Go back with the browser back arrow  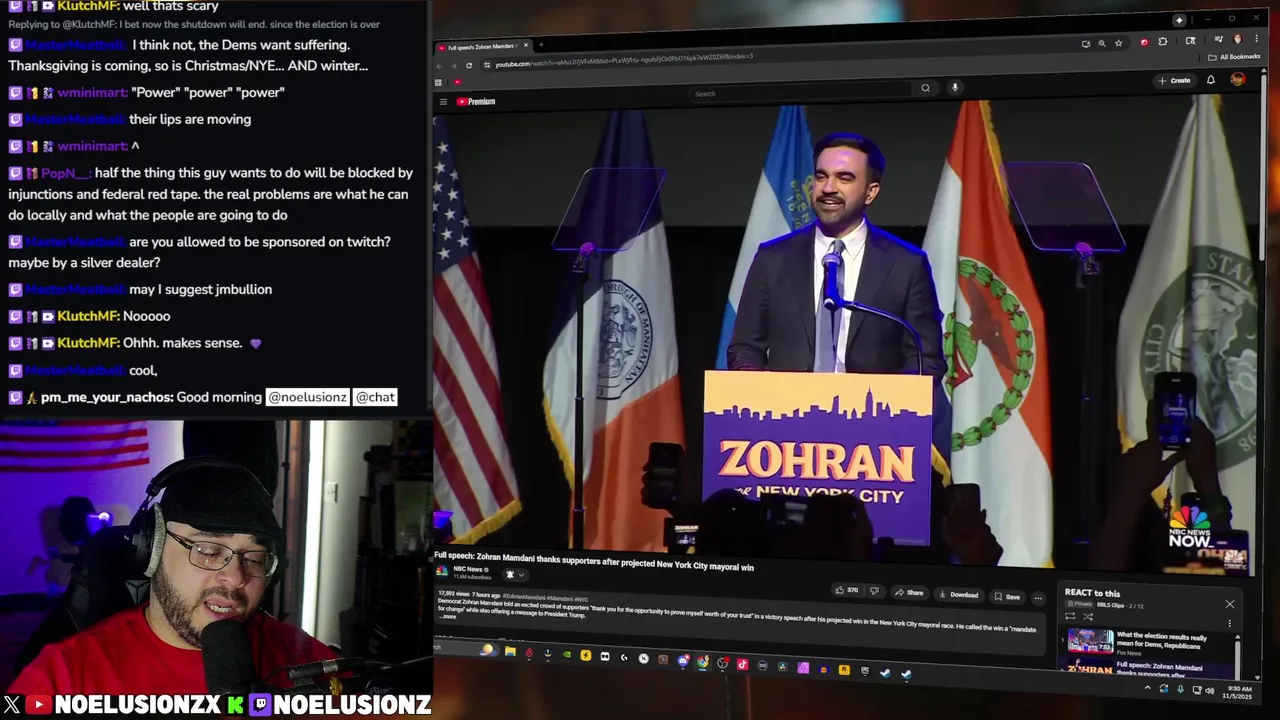[x=439, y=66]
